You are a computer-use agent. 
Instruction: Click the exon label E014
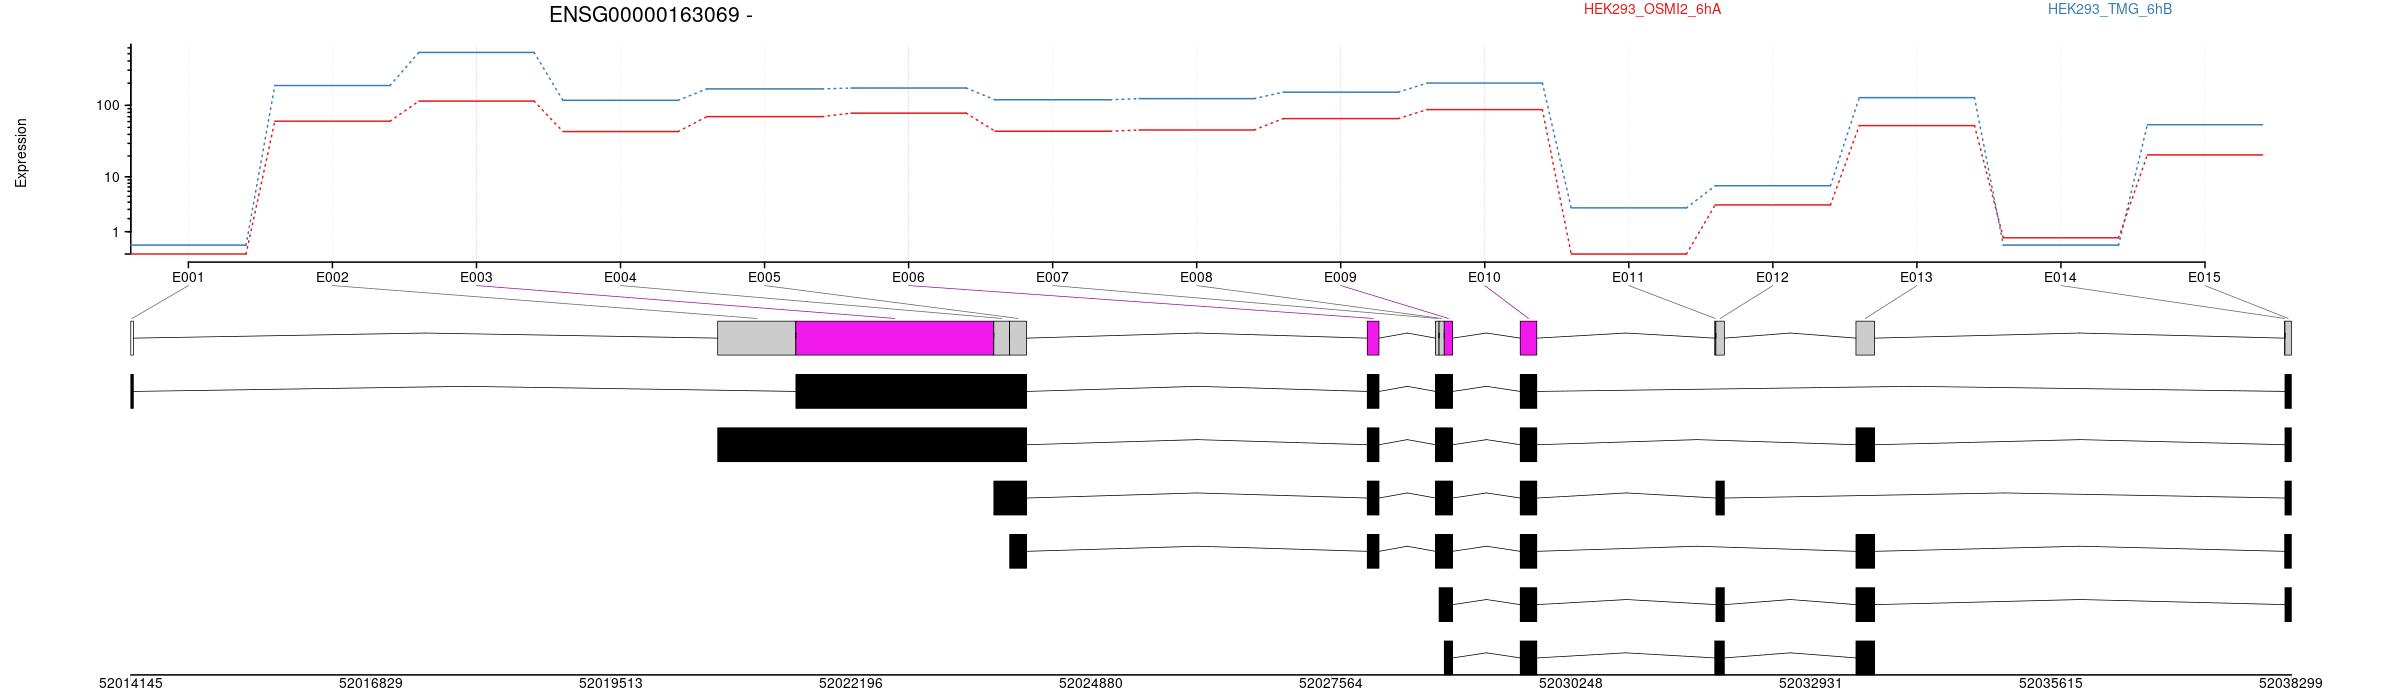(x=2060, y=278)
